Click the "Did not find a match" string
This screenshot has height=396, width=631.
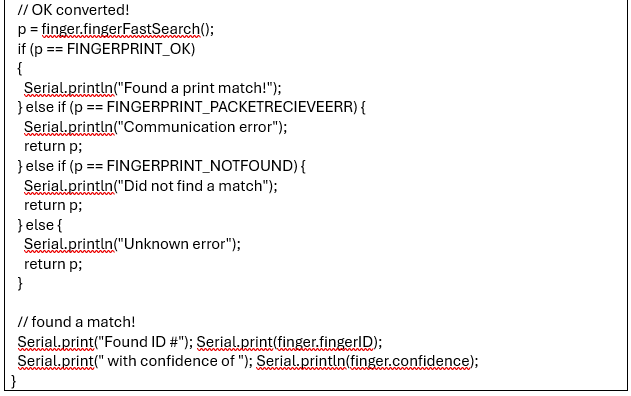193,186
